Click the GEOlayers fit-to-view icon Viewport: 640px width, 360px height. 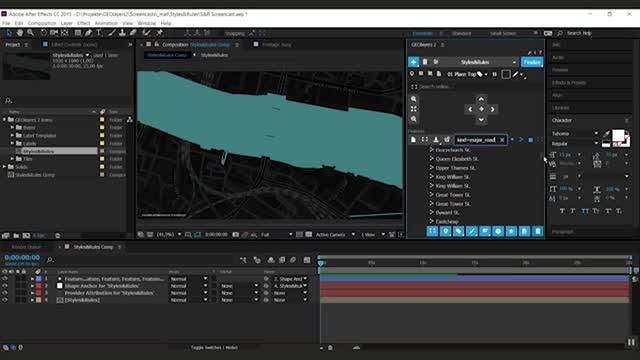click(x=413, y=109)
